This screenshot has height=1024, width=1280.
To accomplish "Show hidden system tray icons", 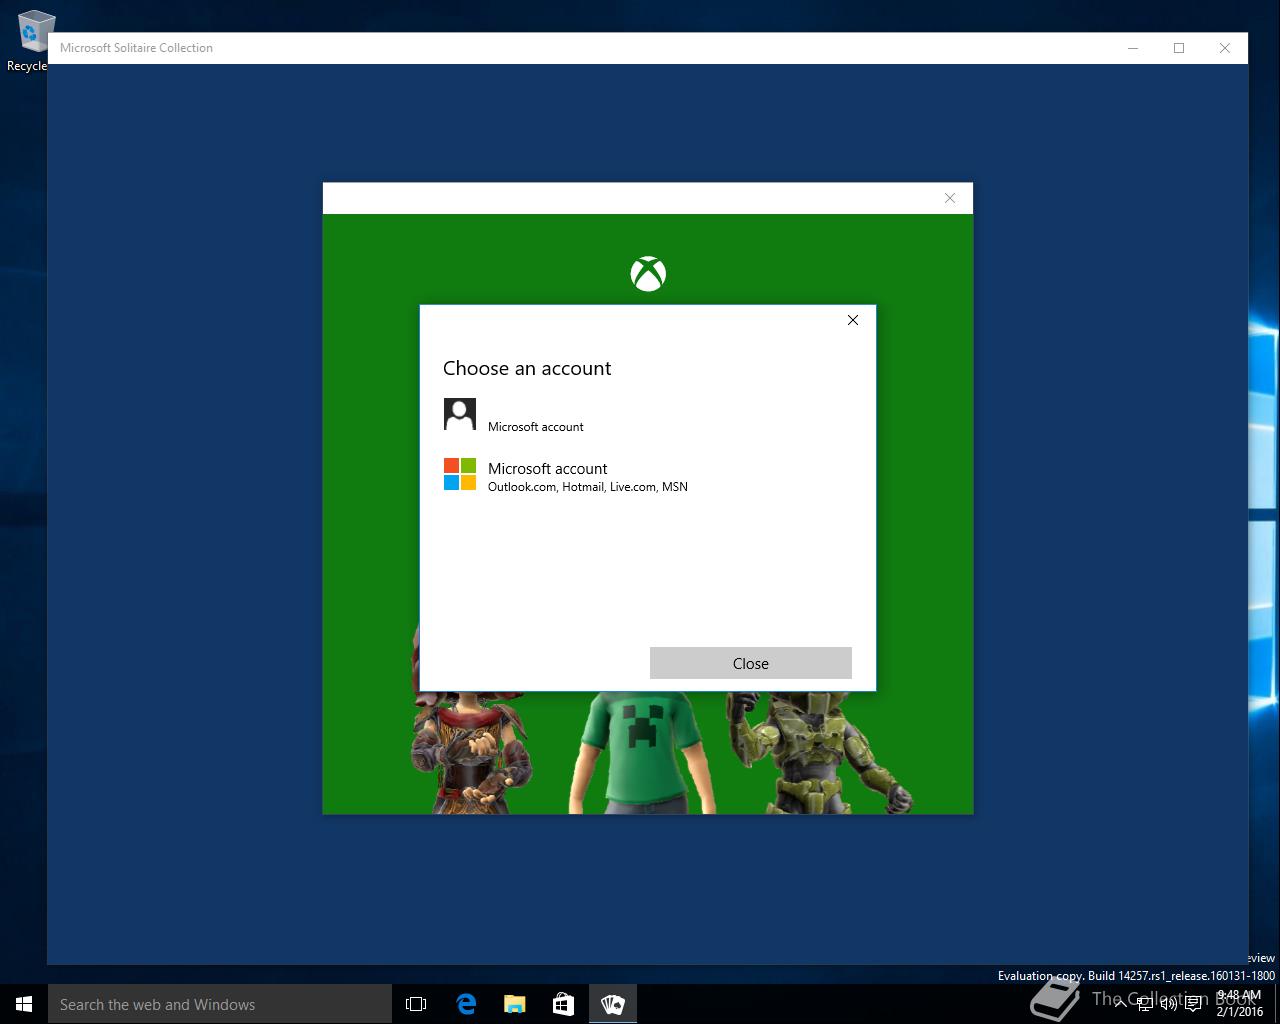I will (x=1120, y=1004).
